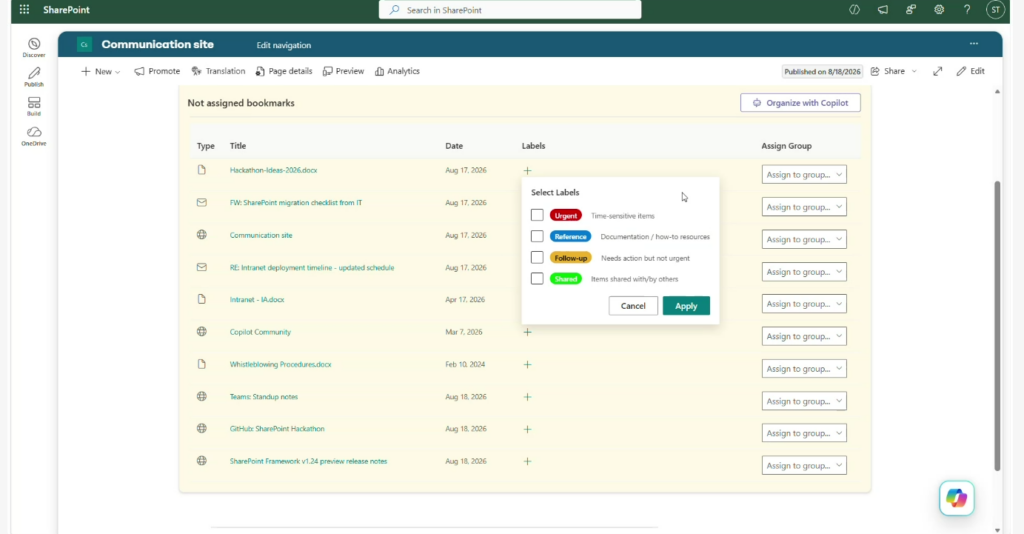This screenshot has width=1024, height=534.
Task: Select the yellow Follow-up label badge
Action: [x=570, y=258]
